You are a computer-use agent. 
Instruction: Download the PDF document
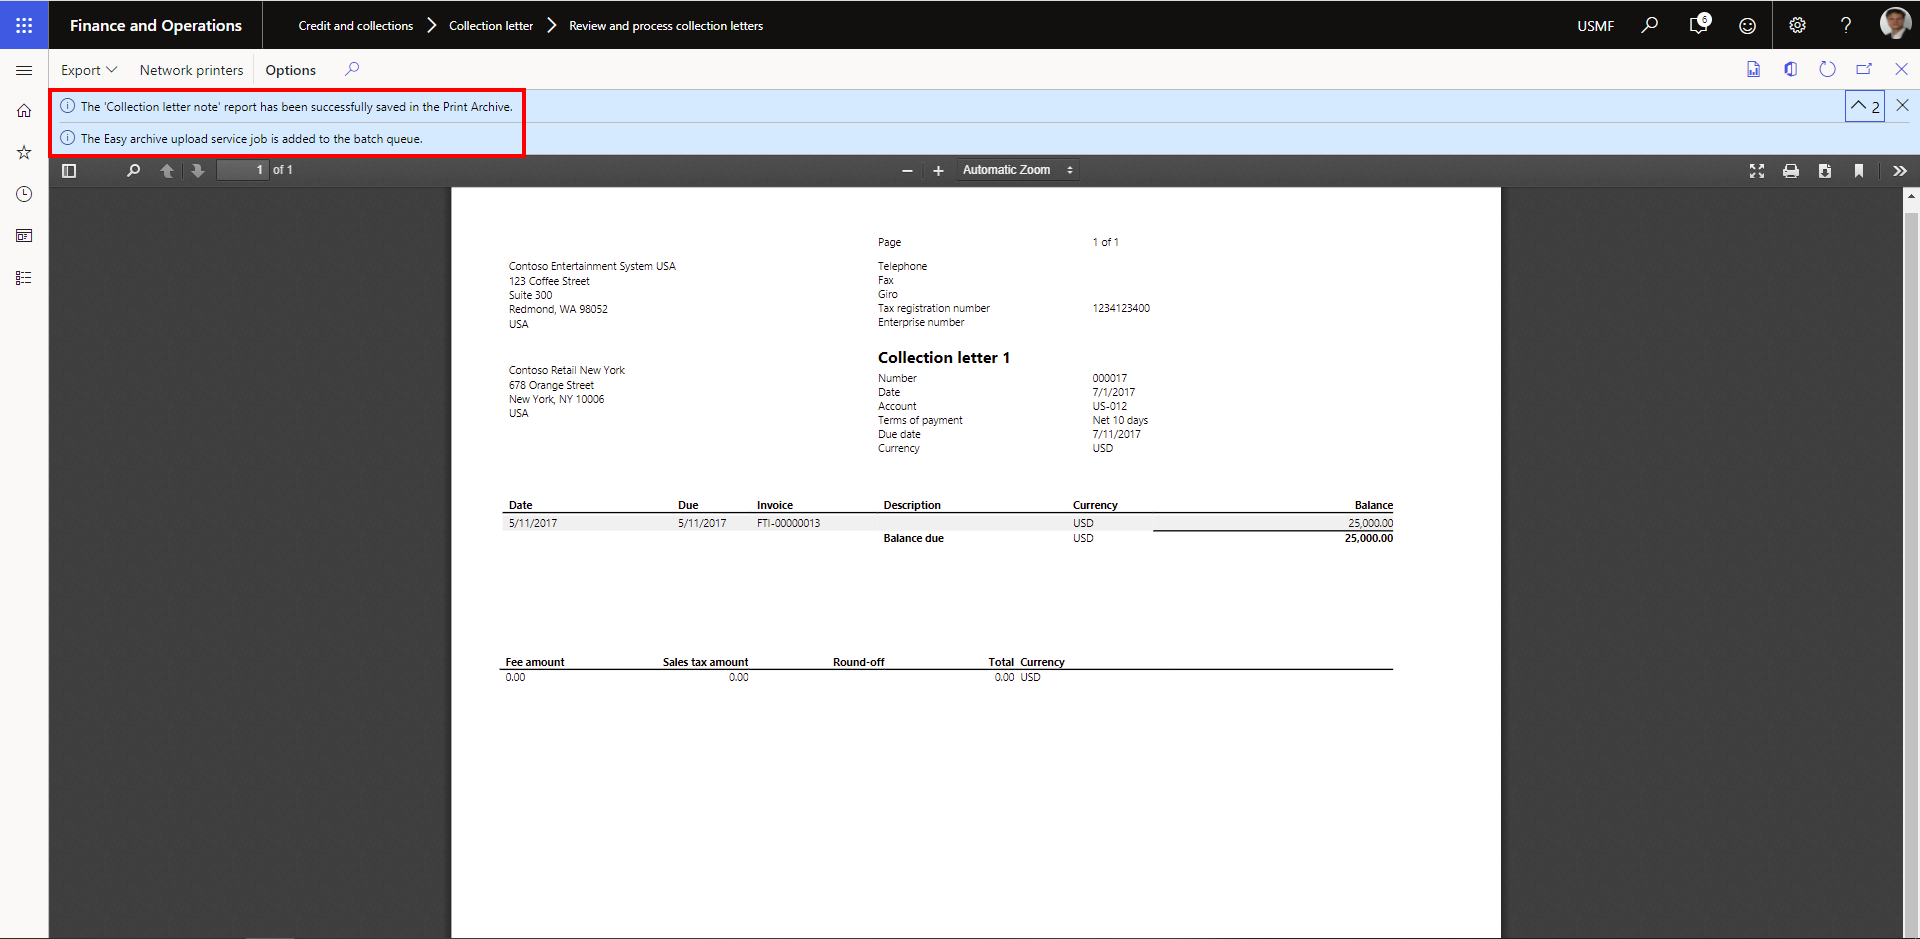click(1825, 171)
